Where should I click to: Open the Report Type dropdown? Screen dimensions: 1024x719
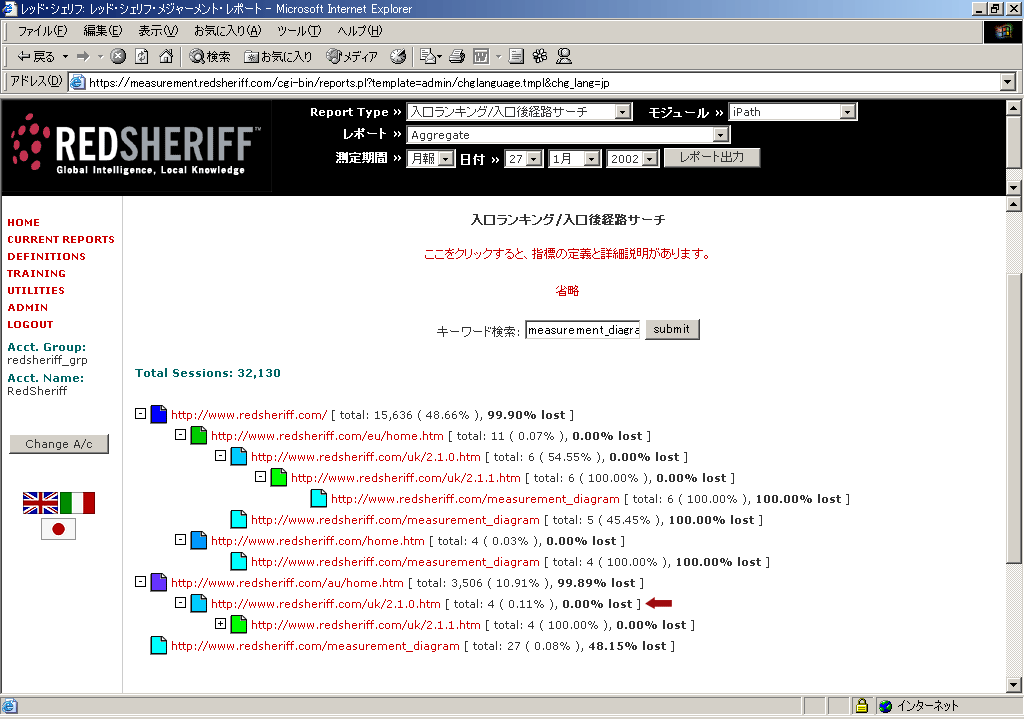tap(624, 112)
